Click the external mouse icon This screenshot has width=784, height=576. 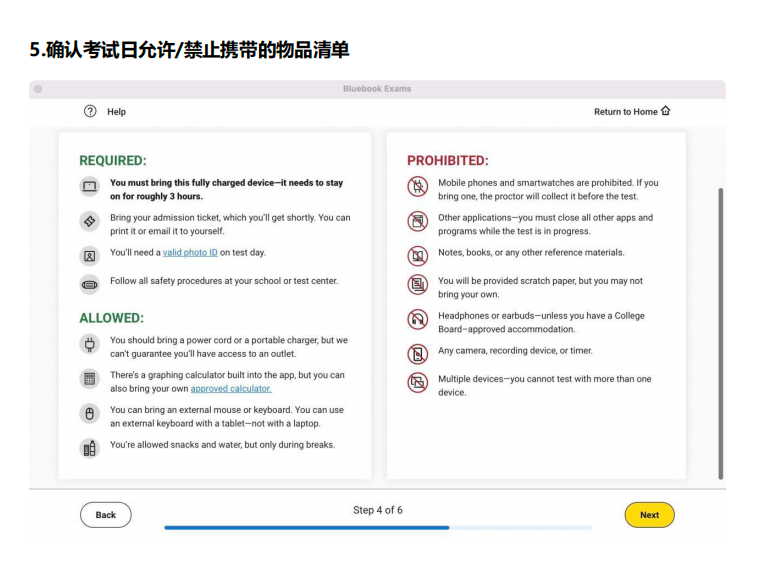90,414
